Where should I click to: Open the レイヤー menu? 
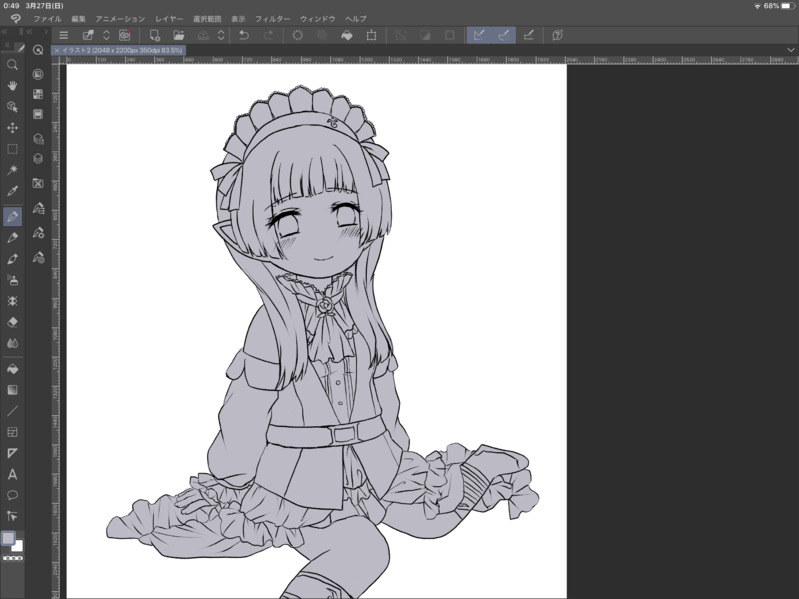point(169,19)
